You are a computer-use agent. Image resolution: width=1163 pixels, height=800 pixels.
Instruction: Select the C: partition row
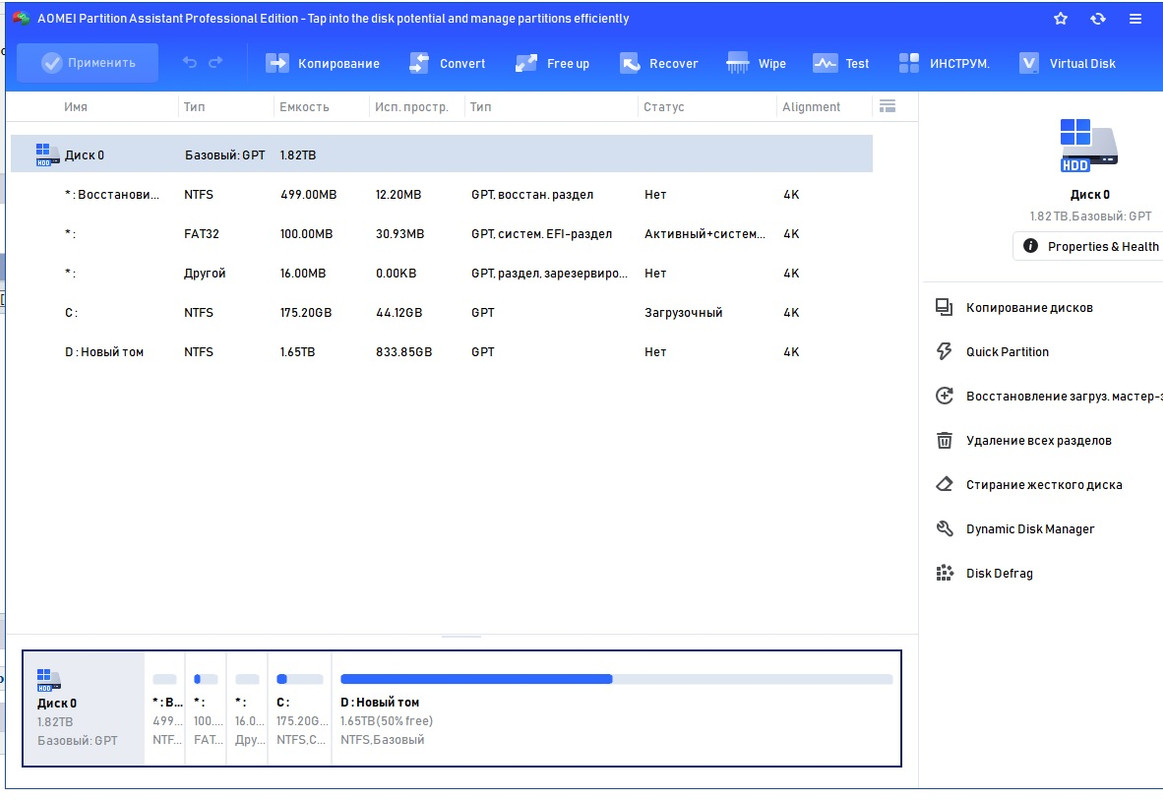tap(441, 312)
